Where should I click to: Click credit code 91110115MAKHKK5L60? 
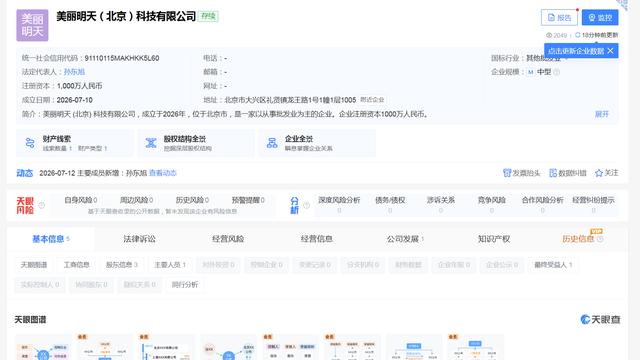click(122, 58)
